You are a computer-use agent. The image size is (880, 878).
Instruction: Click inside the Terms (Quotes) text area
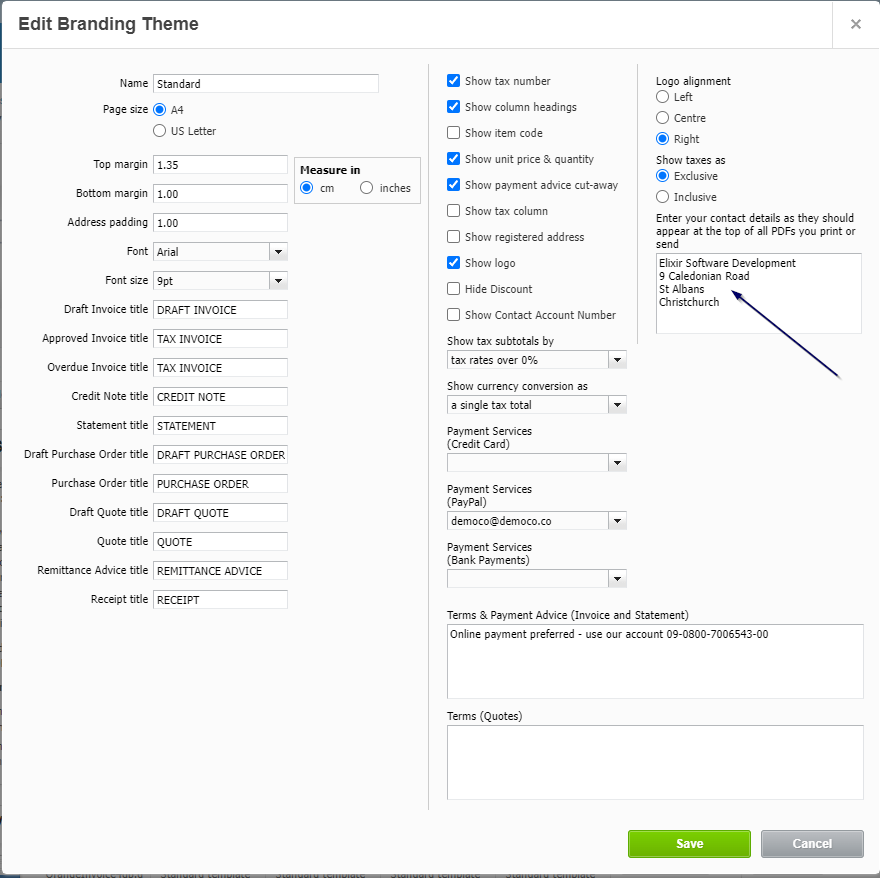pyautogui.click(x=655, y=762)
